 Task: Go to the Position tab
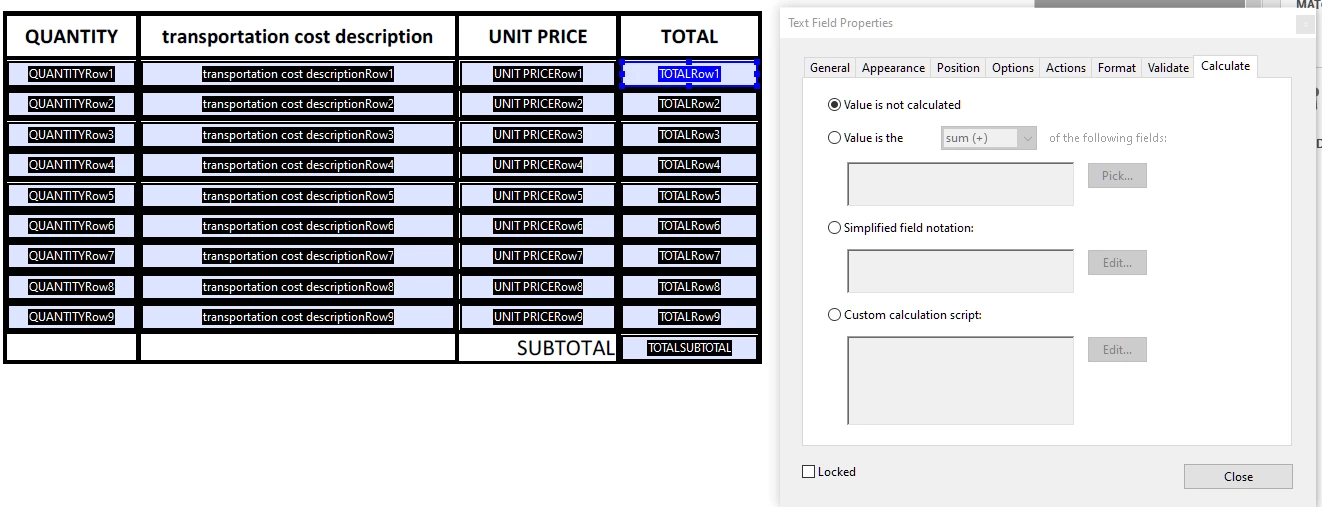pos(958,68)
